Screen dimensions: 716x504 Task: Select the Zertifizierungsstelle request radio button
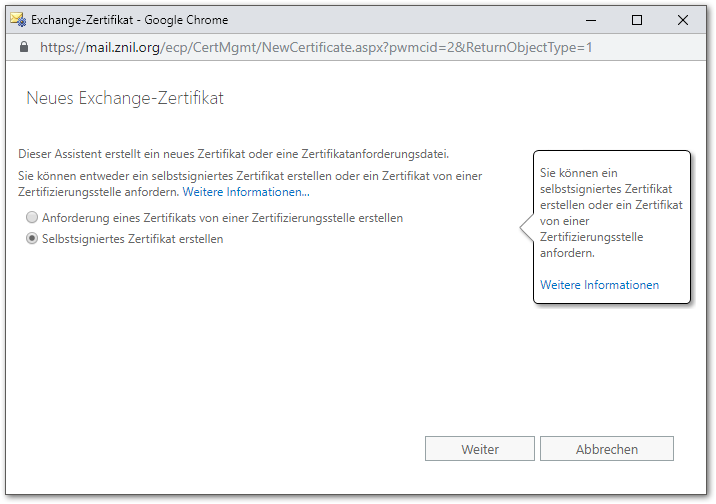click(x=33, y=218)
